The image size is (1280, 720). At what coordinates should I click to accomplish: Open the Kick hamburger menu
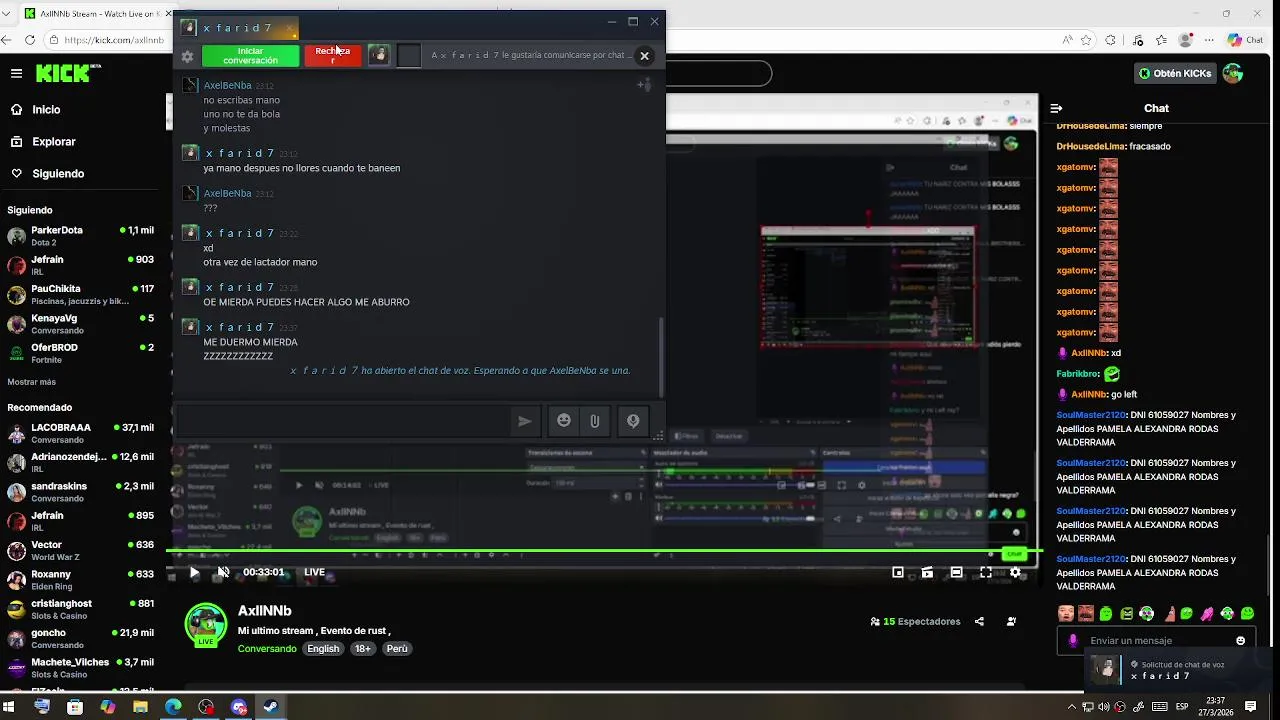tap(16, 73)
